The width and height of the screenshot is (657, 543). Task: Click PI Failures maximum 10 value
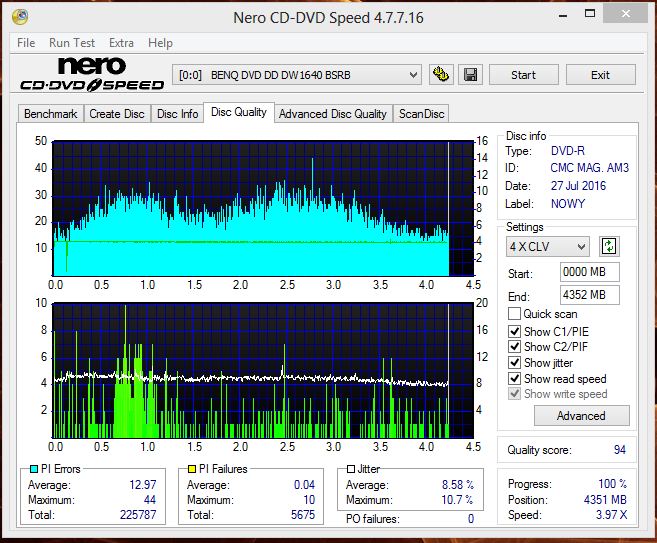pyautogui.click(x=309, y=499)
